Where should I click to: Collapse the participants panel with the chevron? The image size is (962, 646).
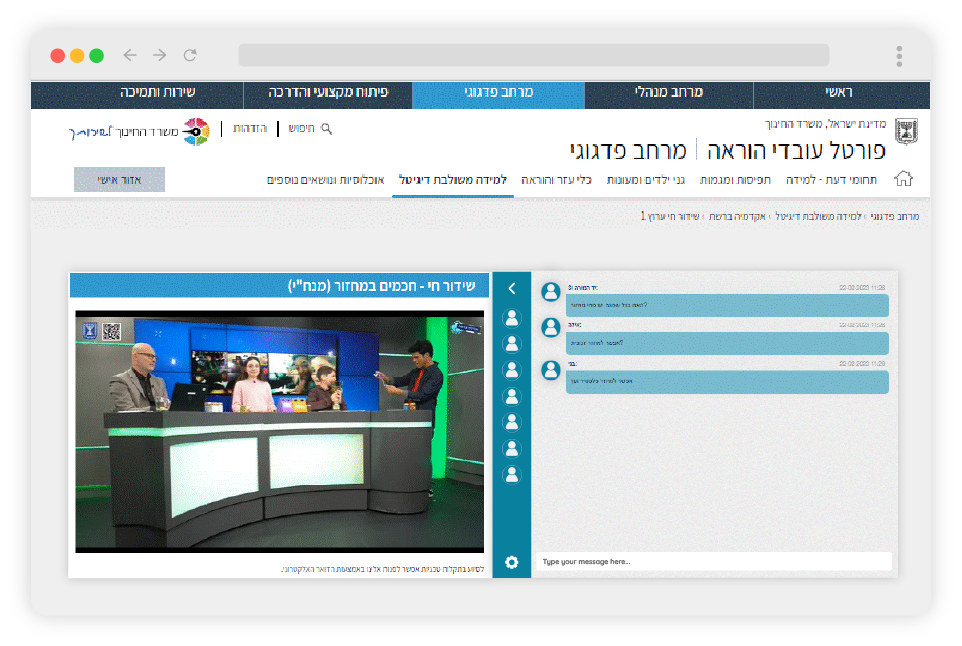[511, 287]
